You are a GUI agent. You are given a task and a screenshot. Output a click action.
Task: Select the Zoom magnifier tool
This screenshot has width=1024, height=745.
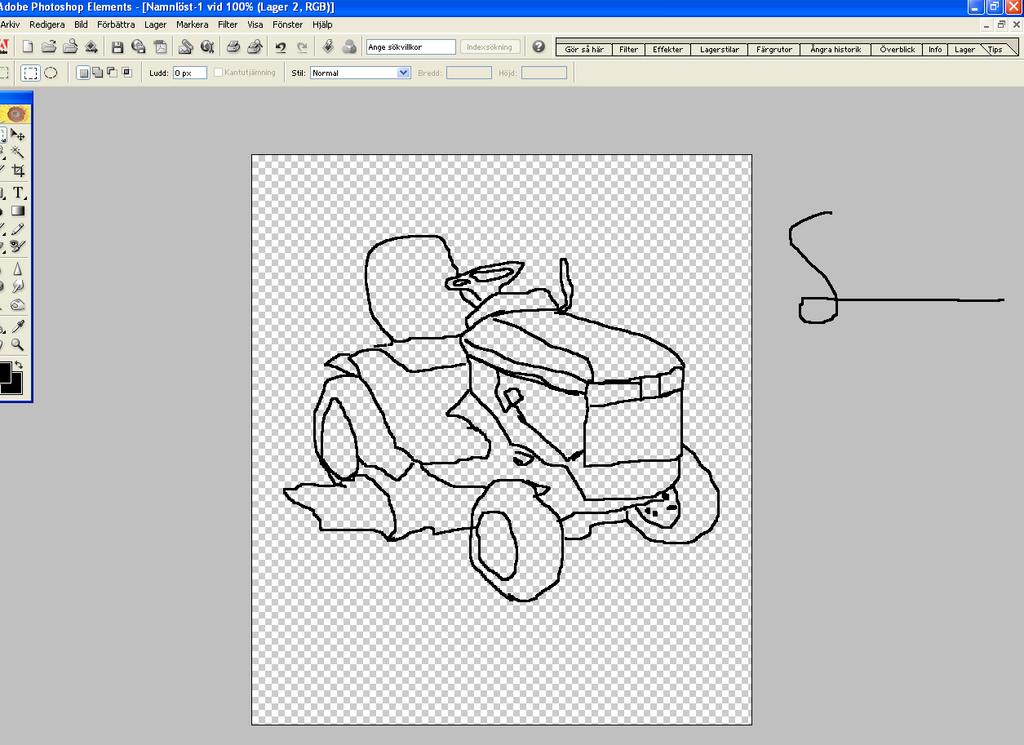(18, 344)
